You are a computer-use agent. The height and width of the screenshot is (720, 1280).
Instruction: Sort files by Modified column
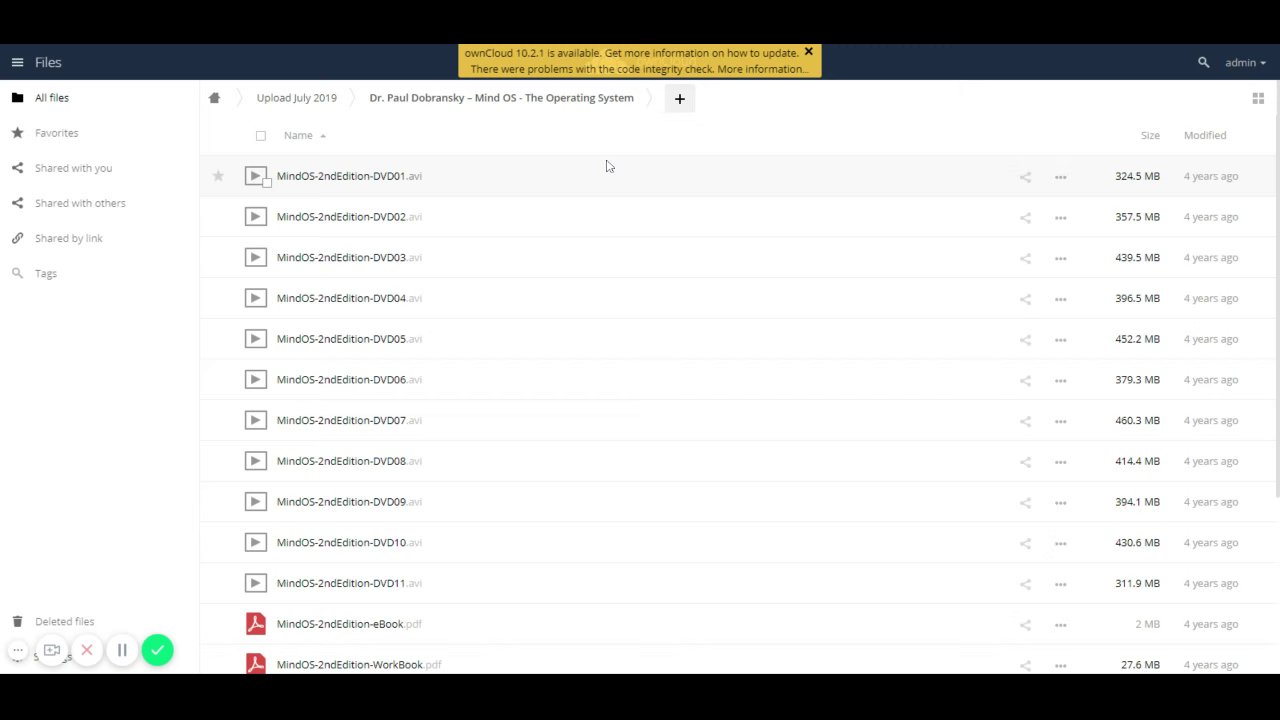1204,135
